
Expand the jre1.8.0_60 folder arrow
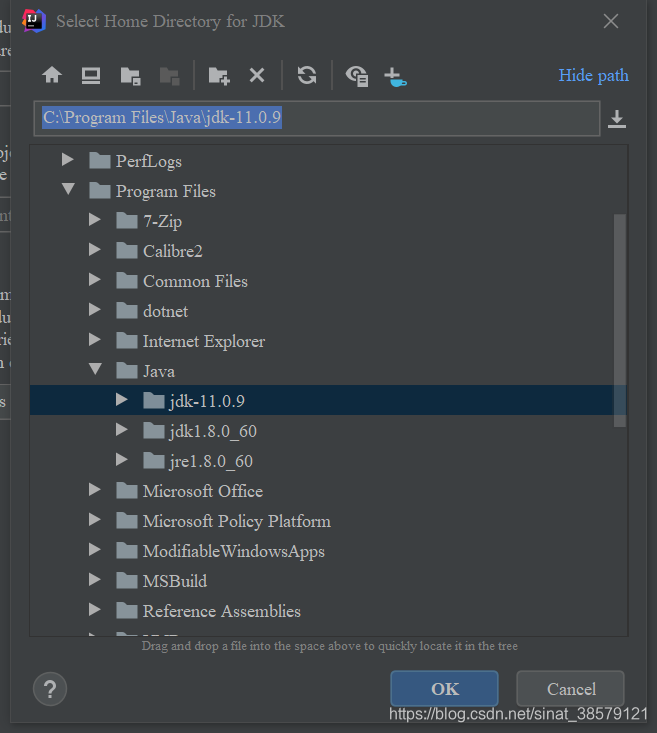pos(122,460)
